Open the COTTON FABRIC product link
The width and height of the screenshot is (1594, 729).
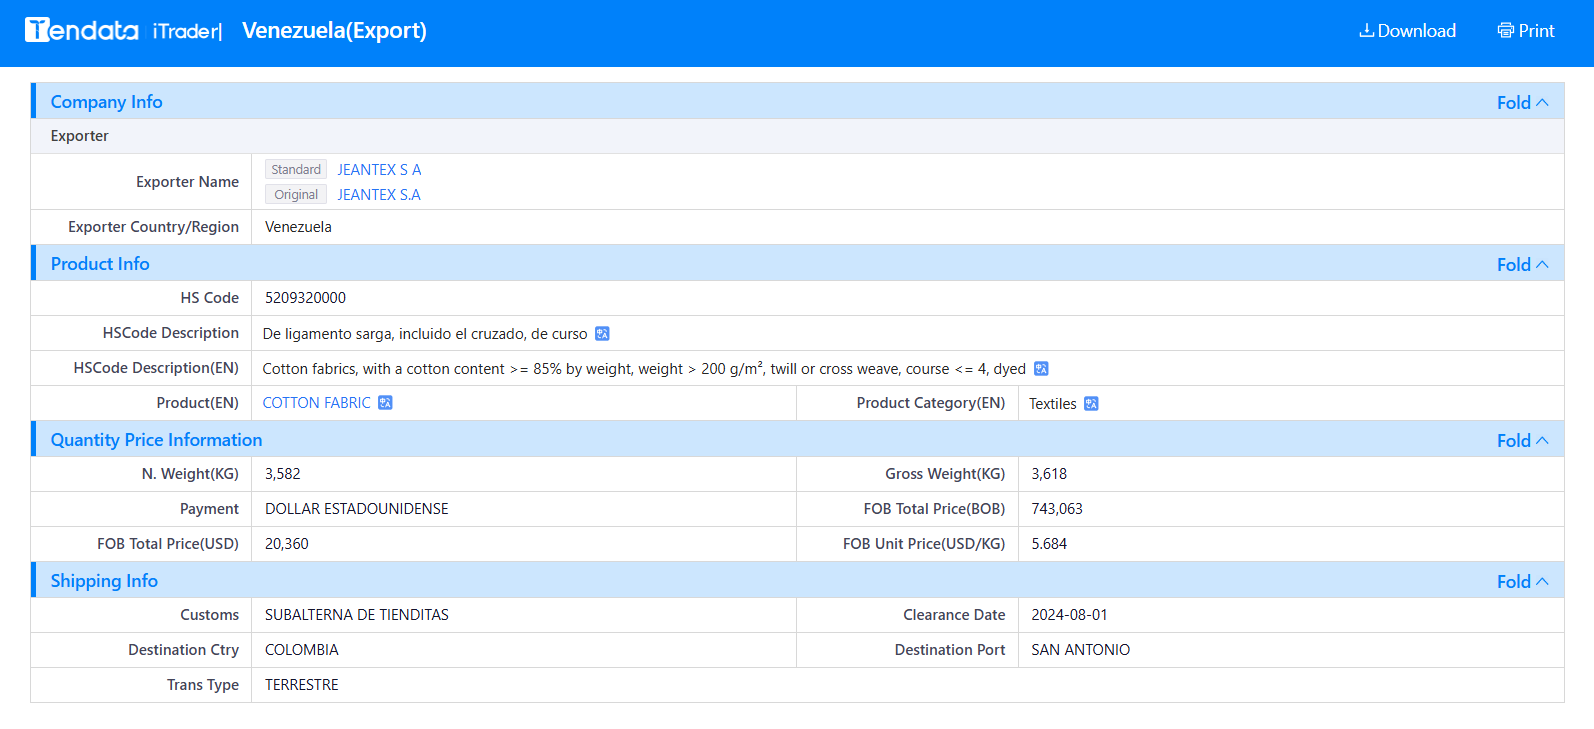tap(316, 403)
